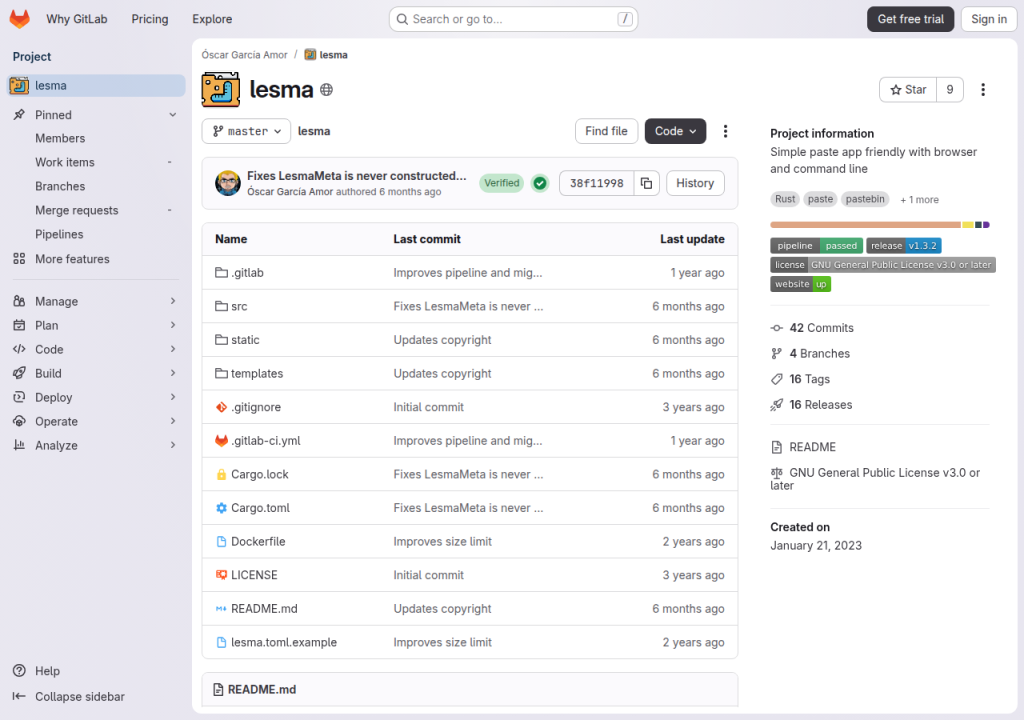Click the Get free trial button
This screenshot has width=1024, height=720.
910,19
